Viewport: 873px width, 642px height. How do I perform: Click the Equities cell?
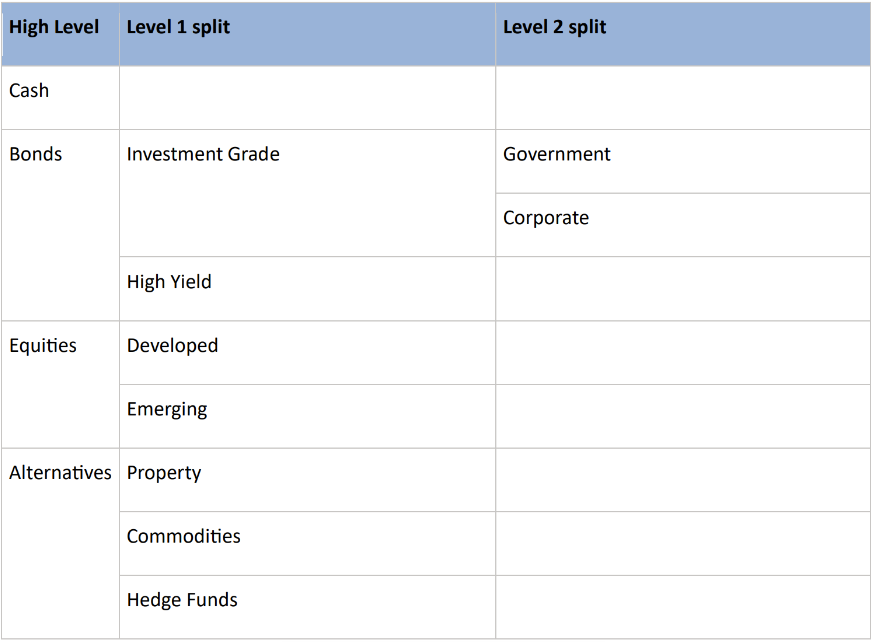[60, 384]
